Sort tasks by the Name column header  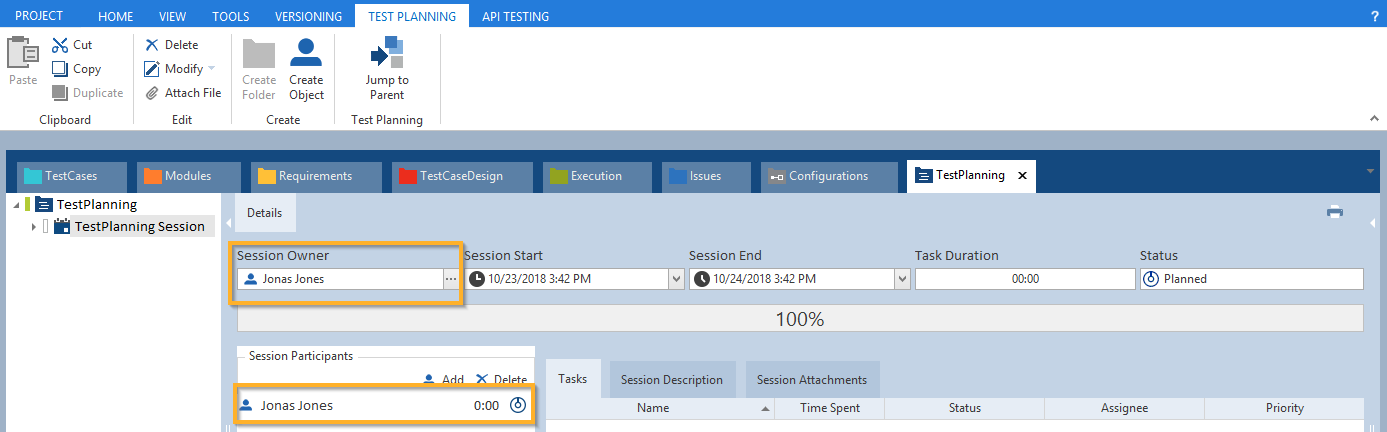click(x=653, y=408)
